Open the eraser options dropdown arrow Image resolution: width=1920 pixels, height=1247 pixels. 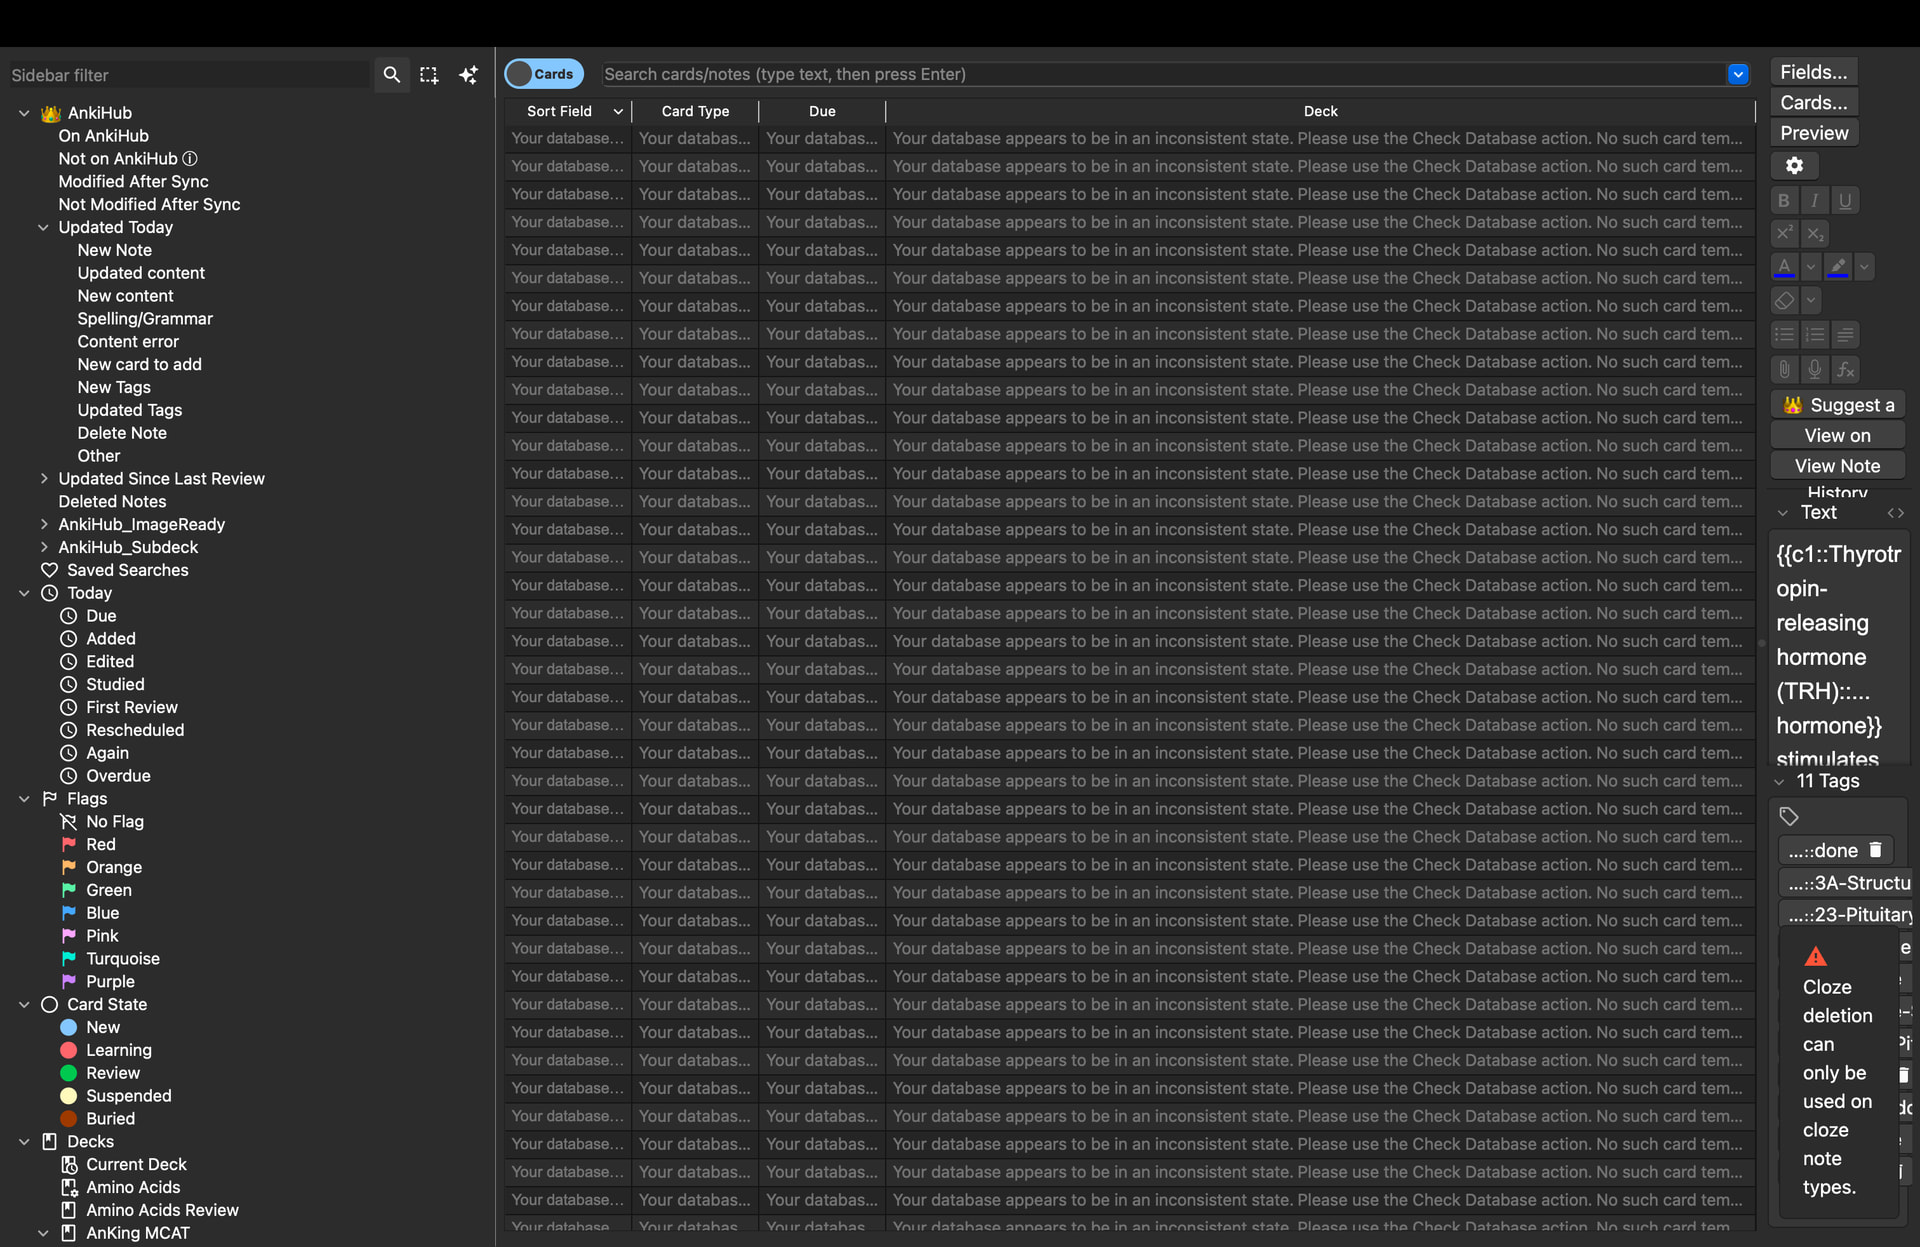click(1810, 300)
